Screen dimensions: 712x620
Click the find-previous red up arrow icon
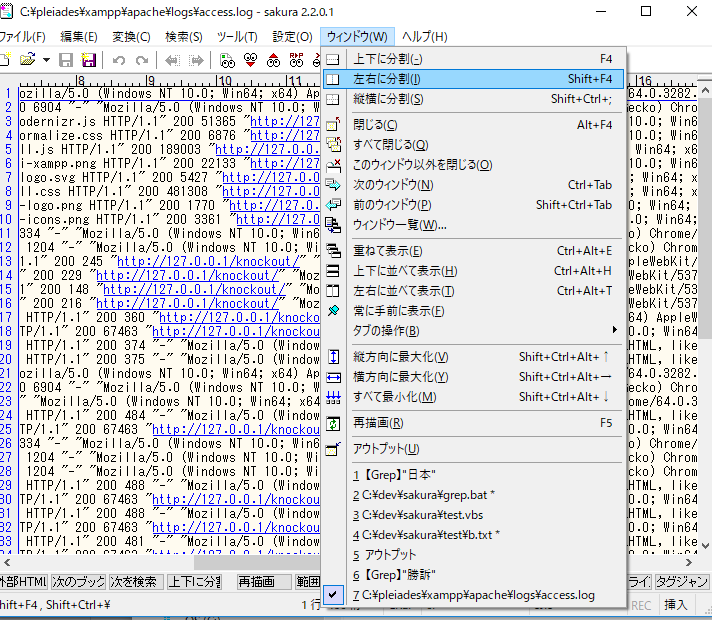pyautogui.click(x=273, y=60)
